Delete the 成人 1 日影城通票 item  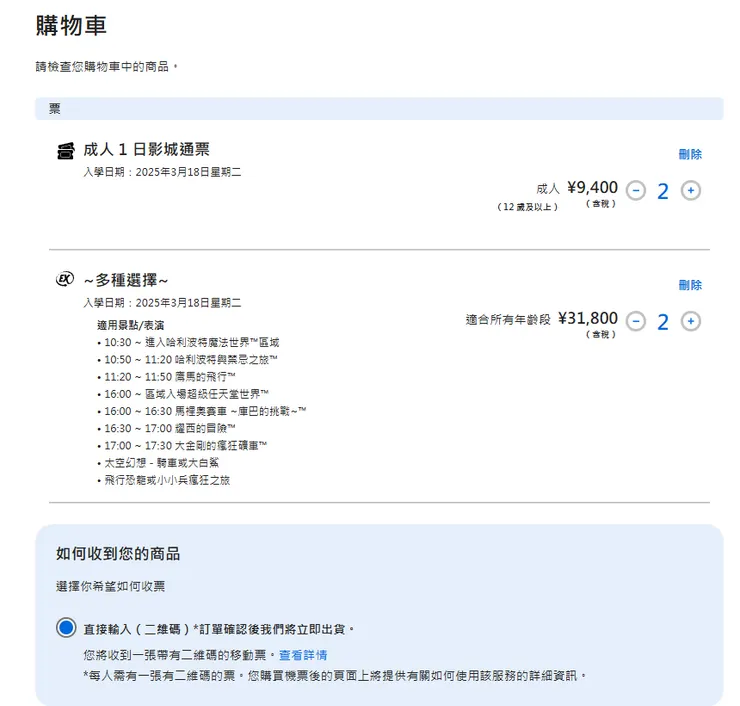coord(690,154)
